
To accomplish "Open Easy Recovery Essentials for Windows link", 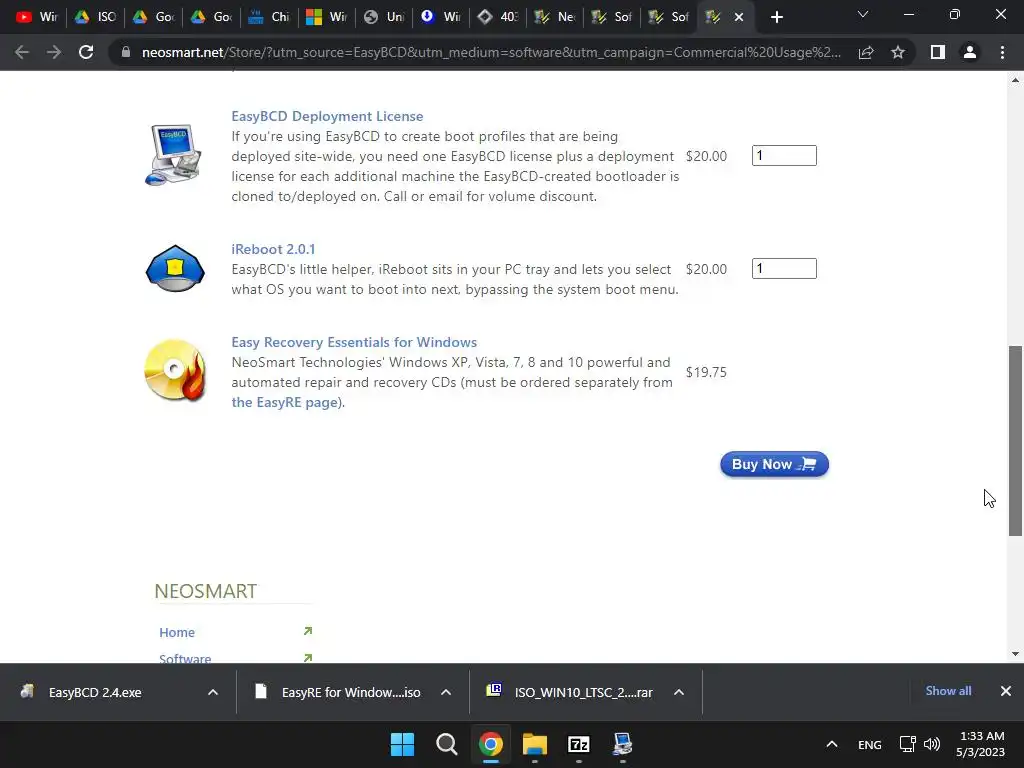I will 354,342.
